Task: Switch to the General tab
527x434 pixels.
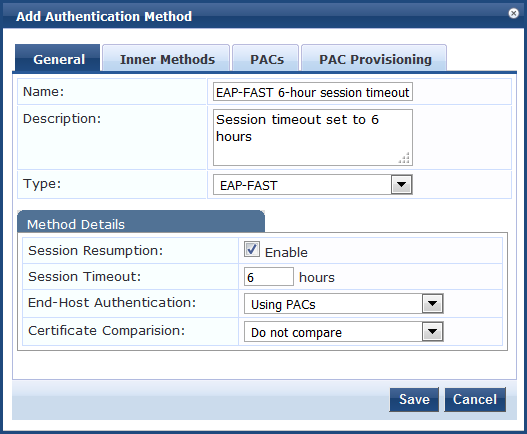Action: coord(58,58)
